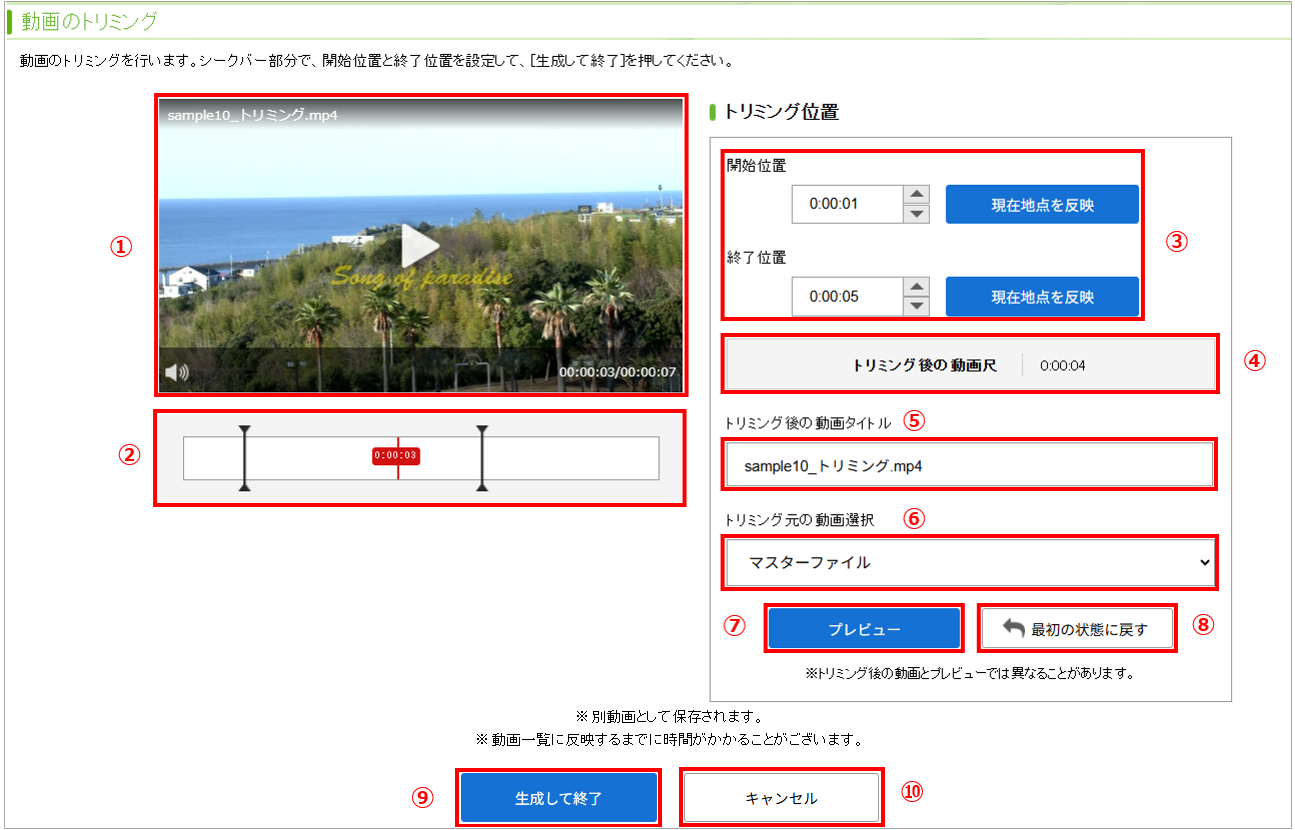This screenshot has height=830, width=1295.
Task: Click the video filename overlay sample10_トリミング.mp4
Action: (253, 115)
